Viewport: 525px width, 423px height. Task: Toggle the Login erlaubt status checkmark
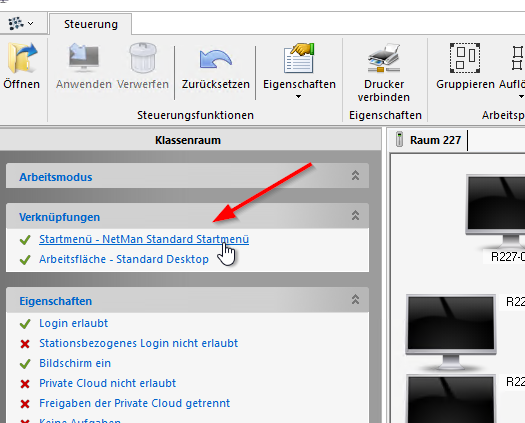(25, 324)
